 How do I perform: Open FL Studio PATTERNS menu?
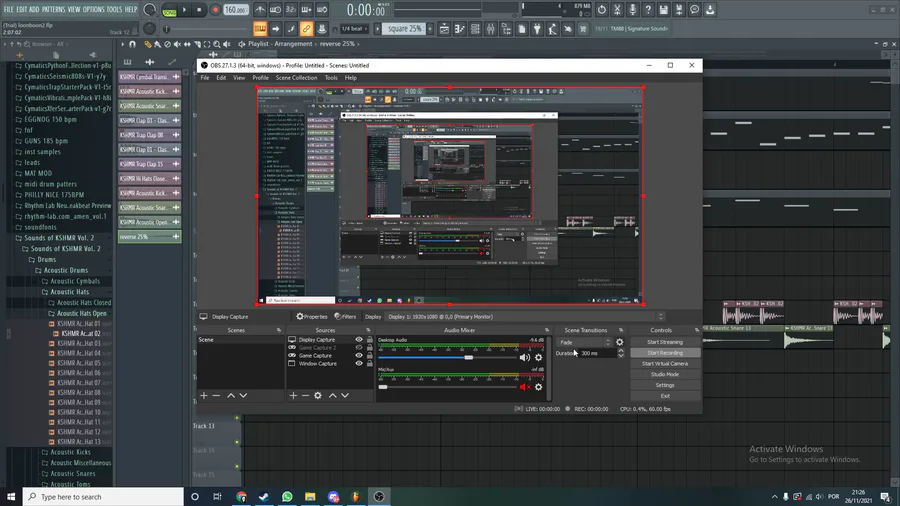coord(53,9)
